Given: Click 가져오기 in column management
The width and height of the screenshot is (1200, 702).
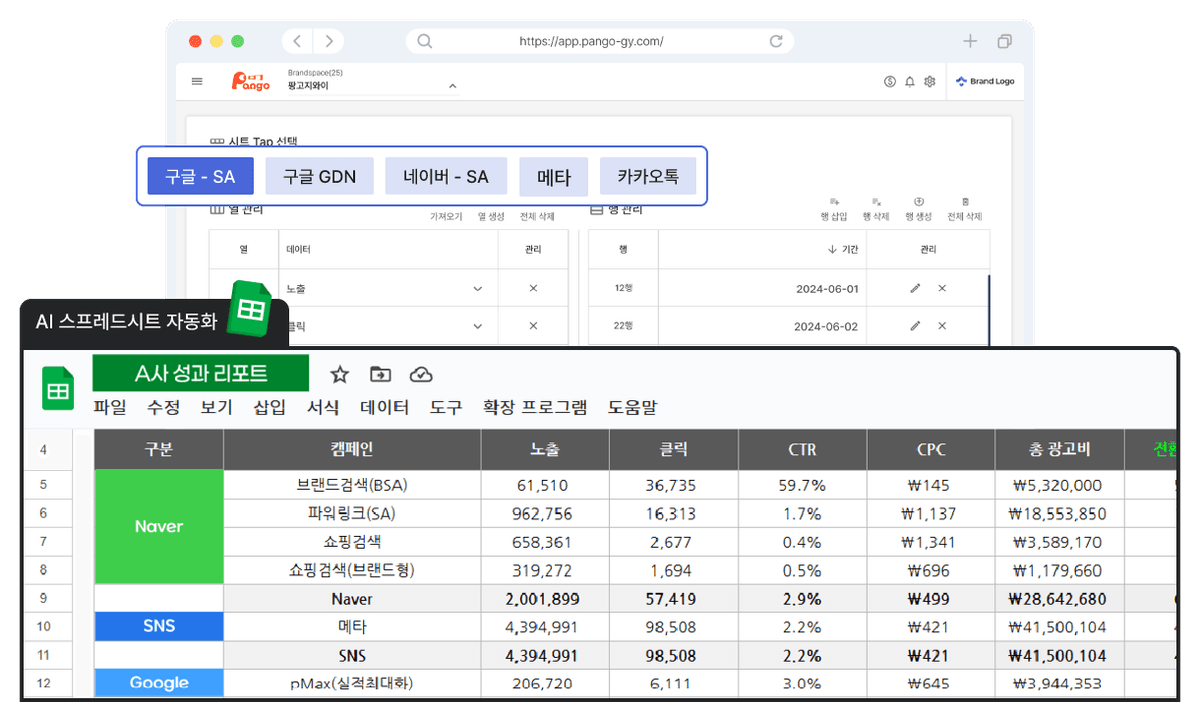Looking at the screenshot, I should pyautogui.click(x=446, y=216).
